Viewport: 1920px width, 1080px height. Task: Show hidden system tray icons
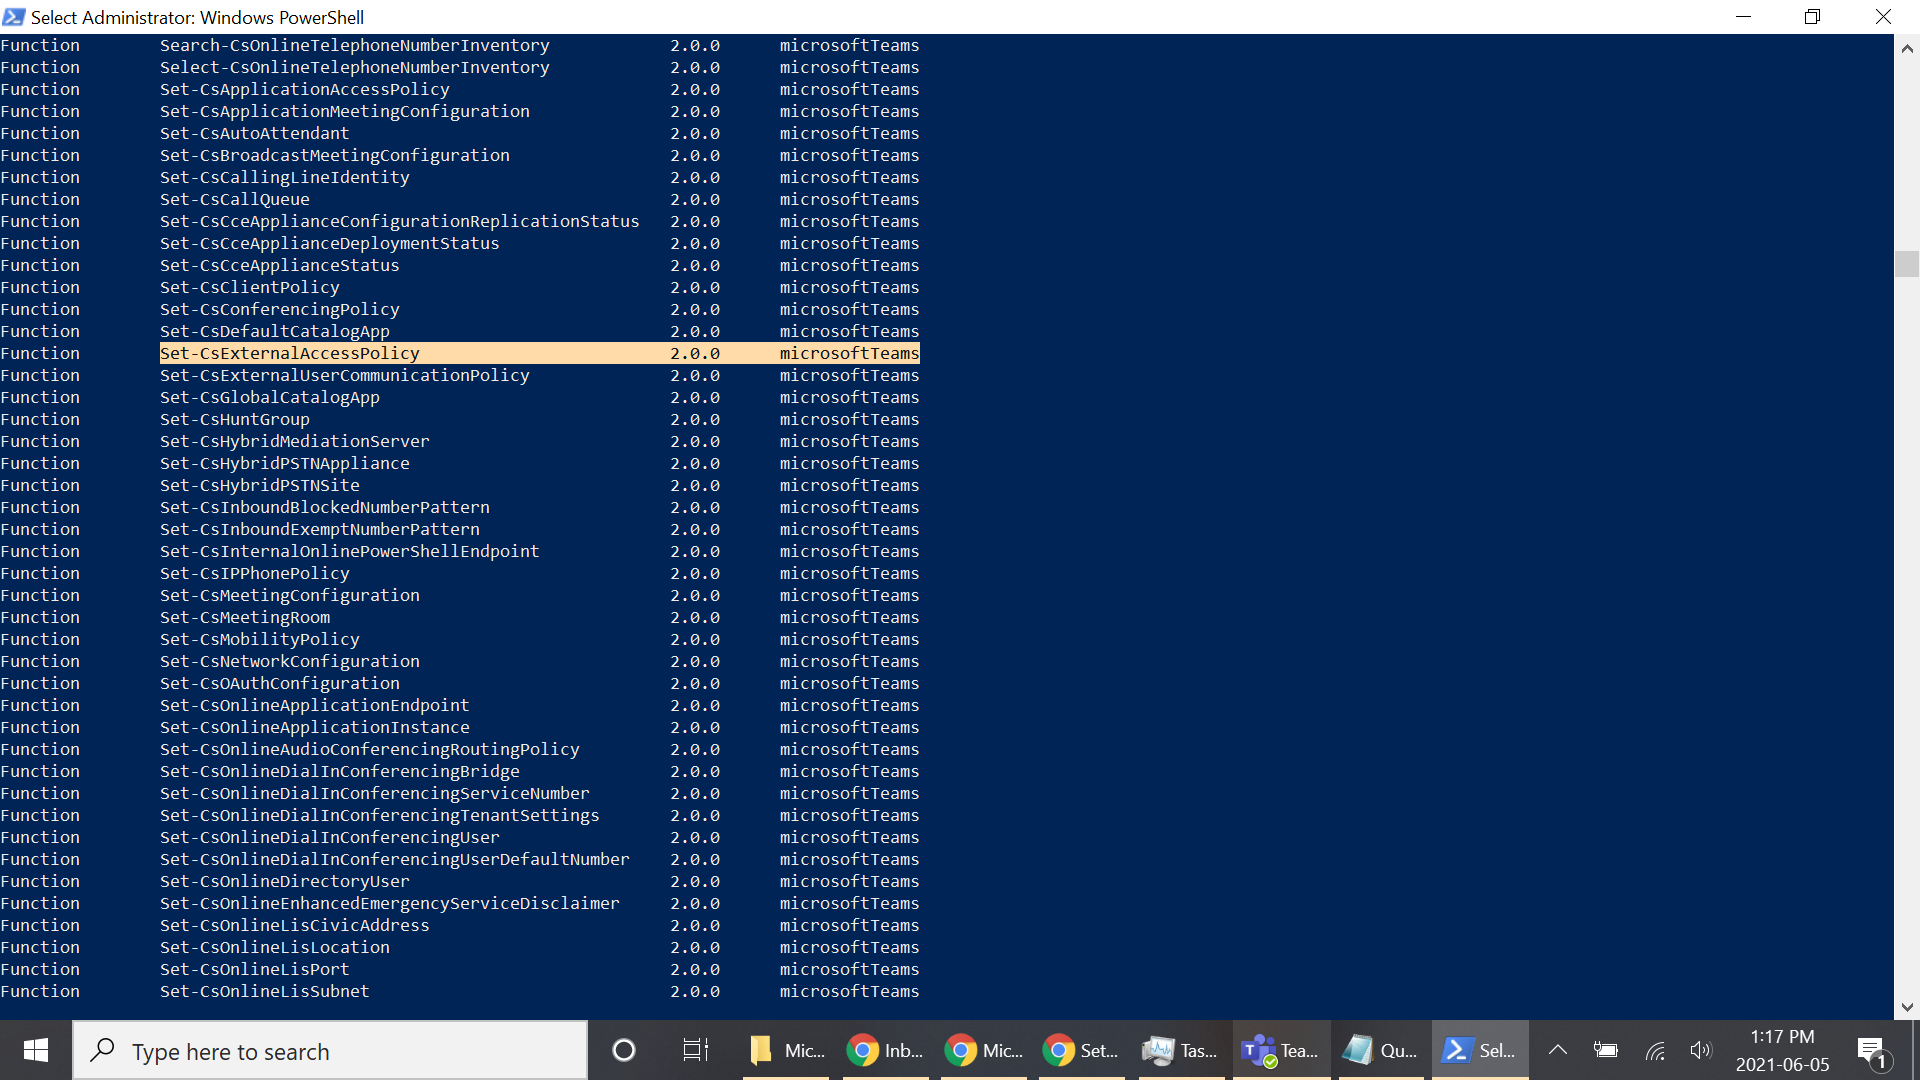1558,1050
